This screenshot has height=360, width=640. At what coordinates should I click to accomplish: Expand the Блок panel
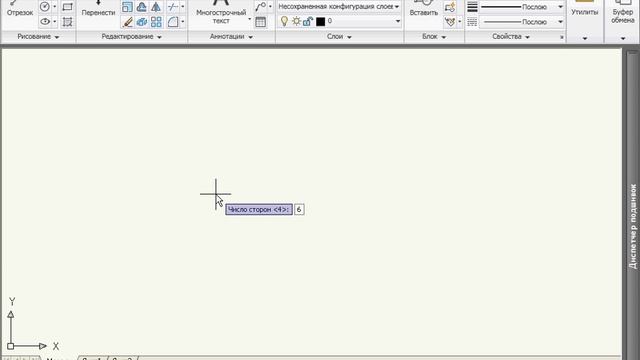click(x=434, y=37)
